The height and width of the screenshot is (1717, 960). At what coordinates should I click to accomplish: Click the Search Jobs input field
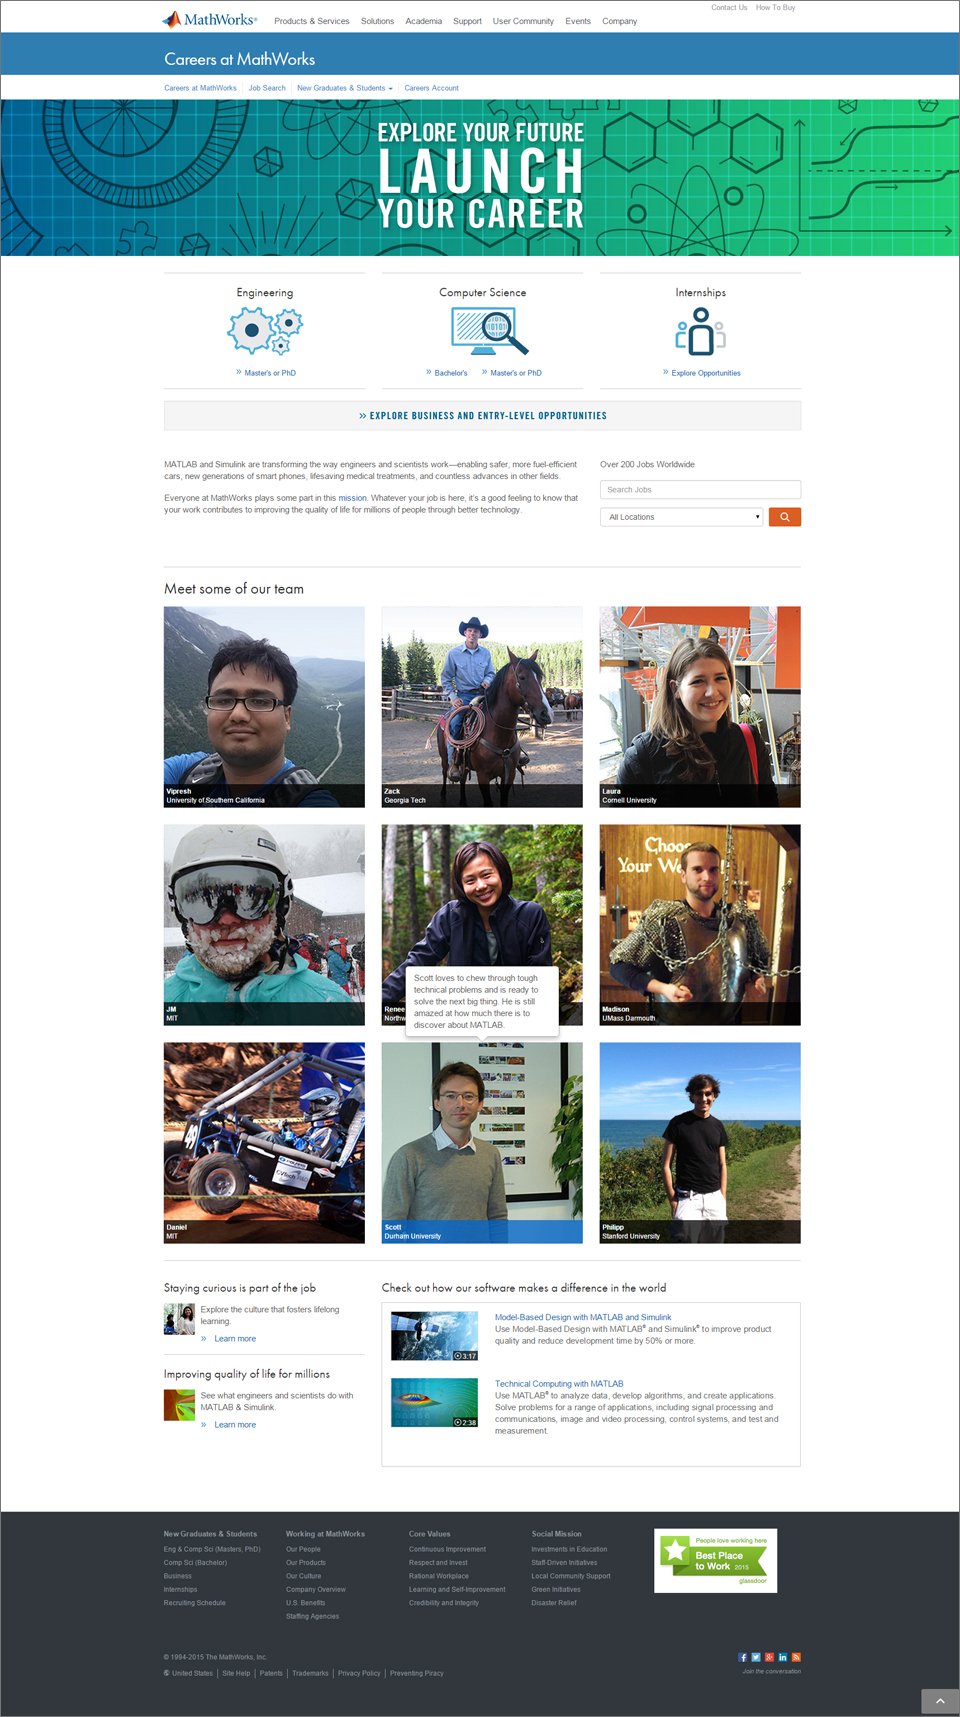[700, 490]
